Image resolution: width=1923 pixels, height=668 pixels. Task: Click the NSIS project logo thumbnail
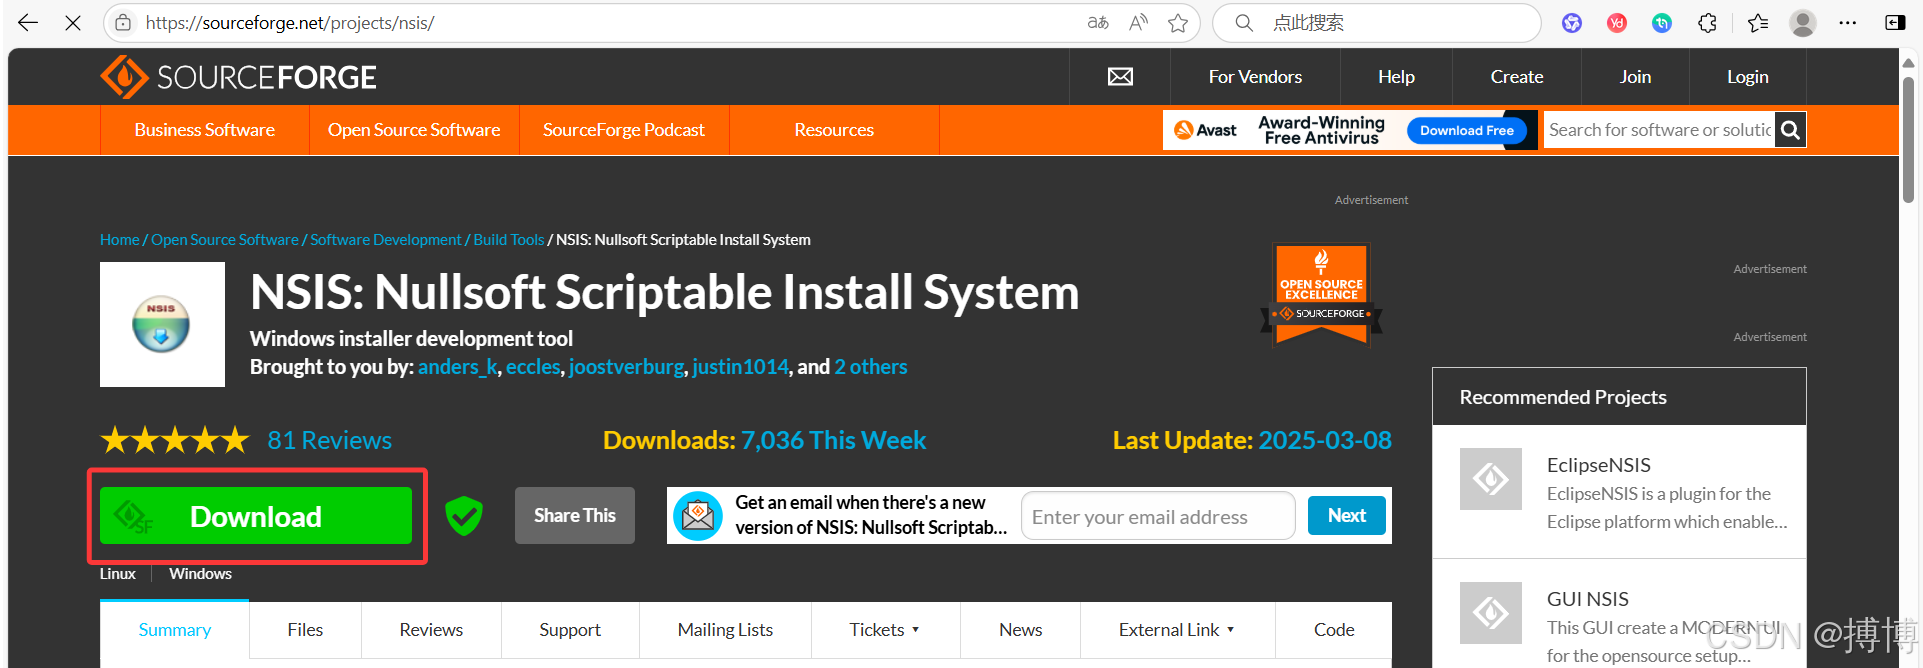[x=162, y=324]
